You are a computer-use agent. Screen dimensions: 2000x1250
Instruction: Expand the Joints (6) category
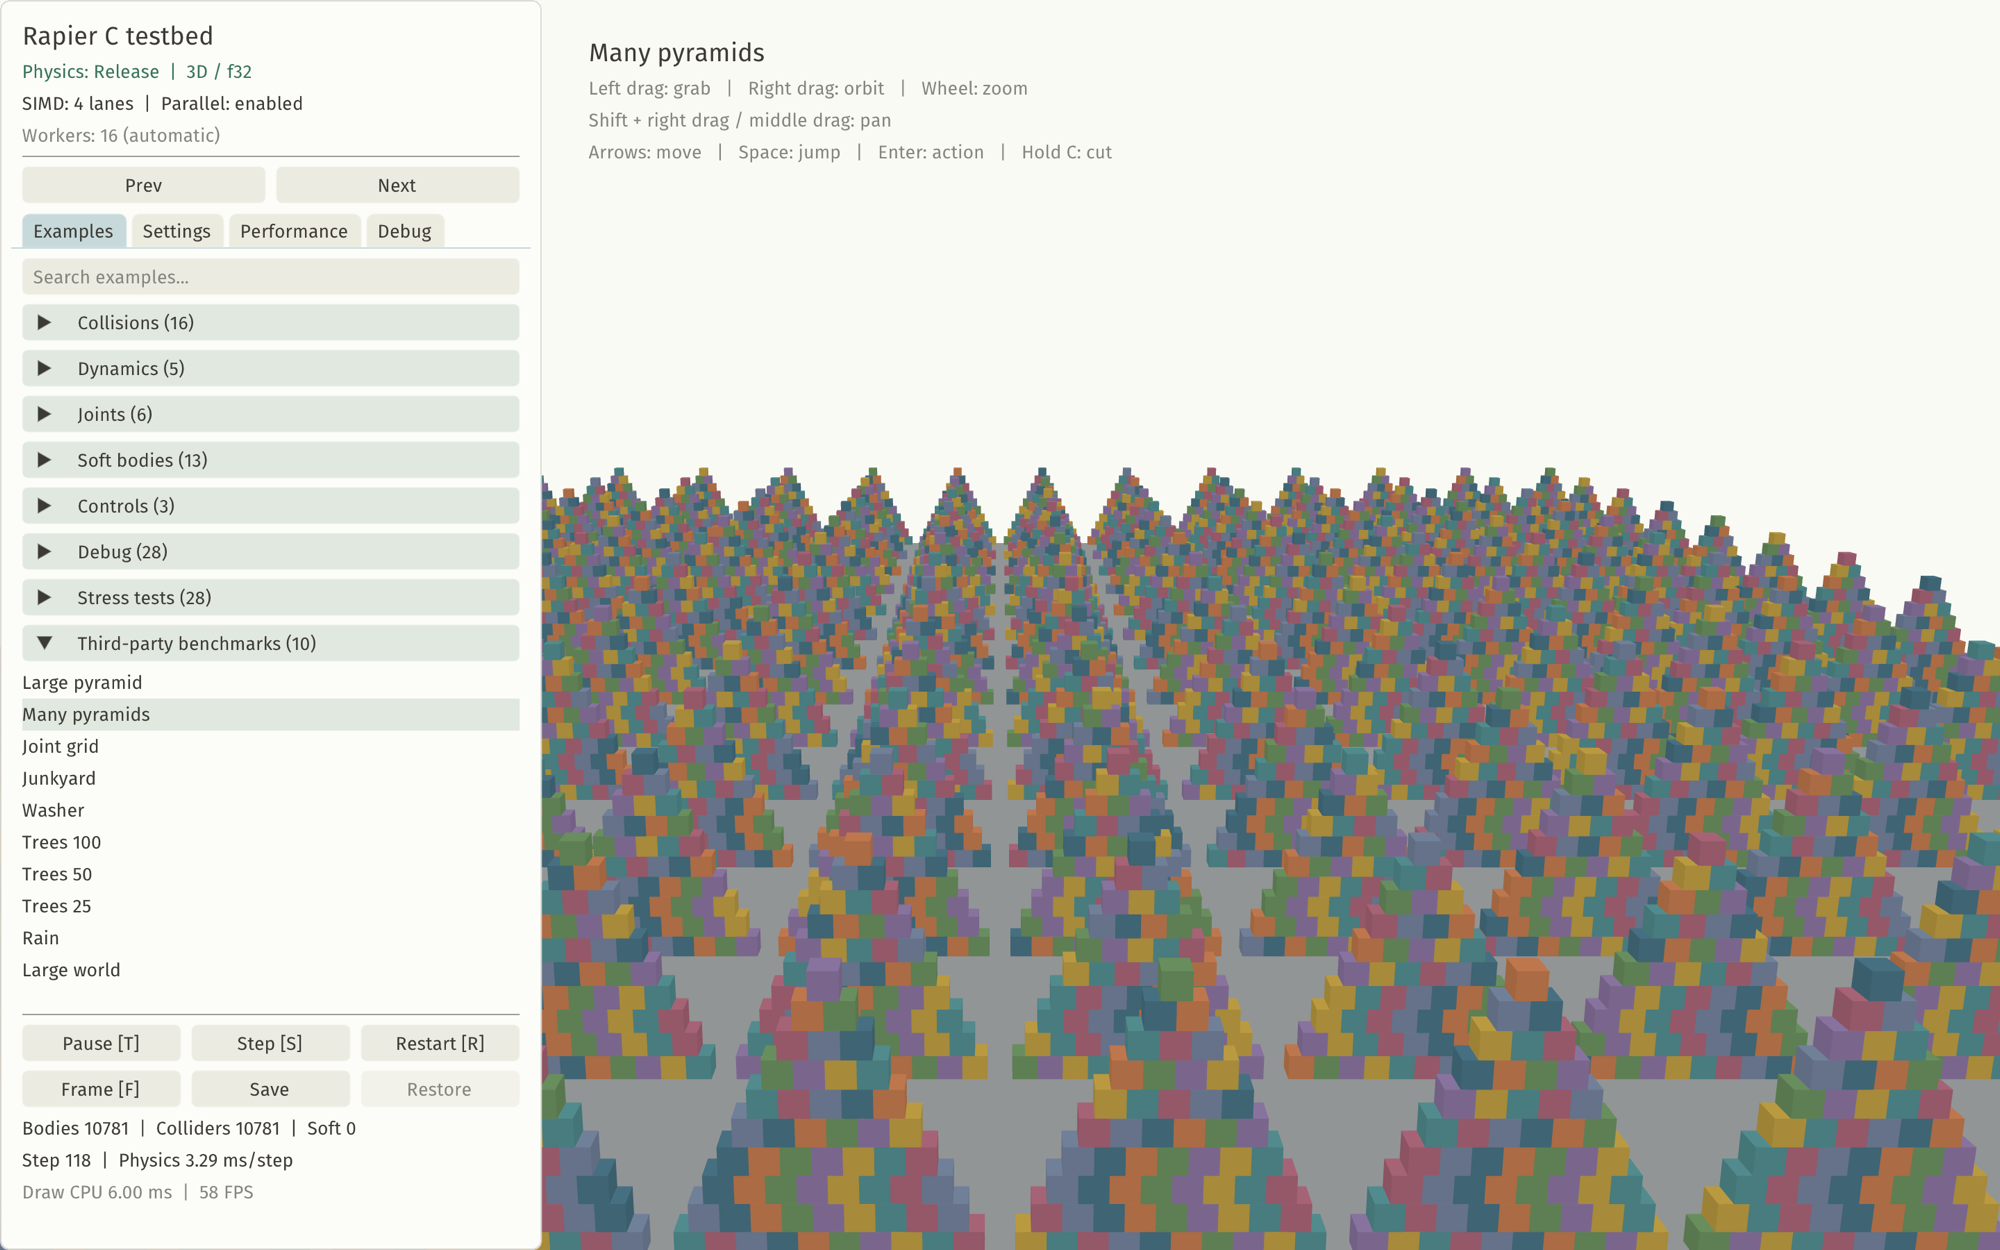(x=270, y=414)
